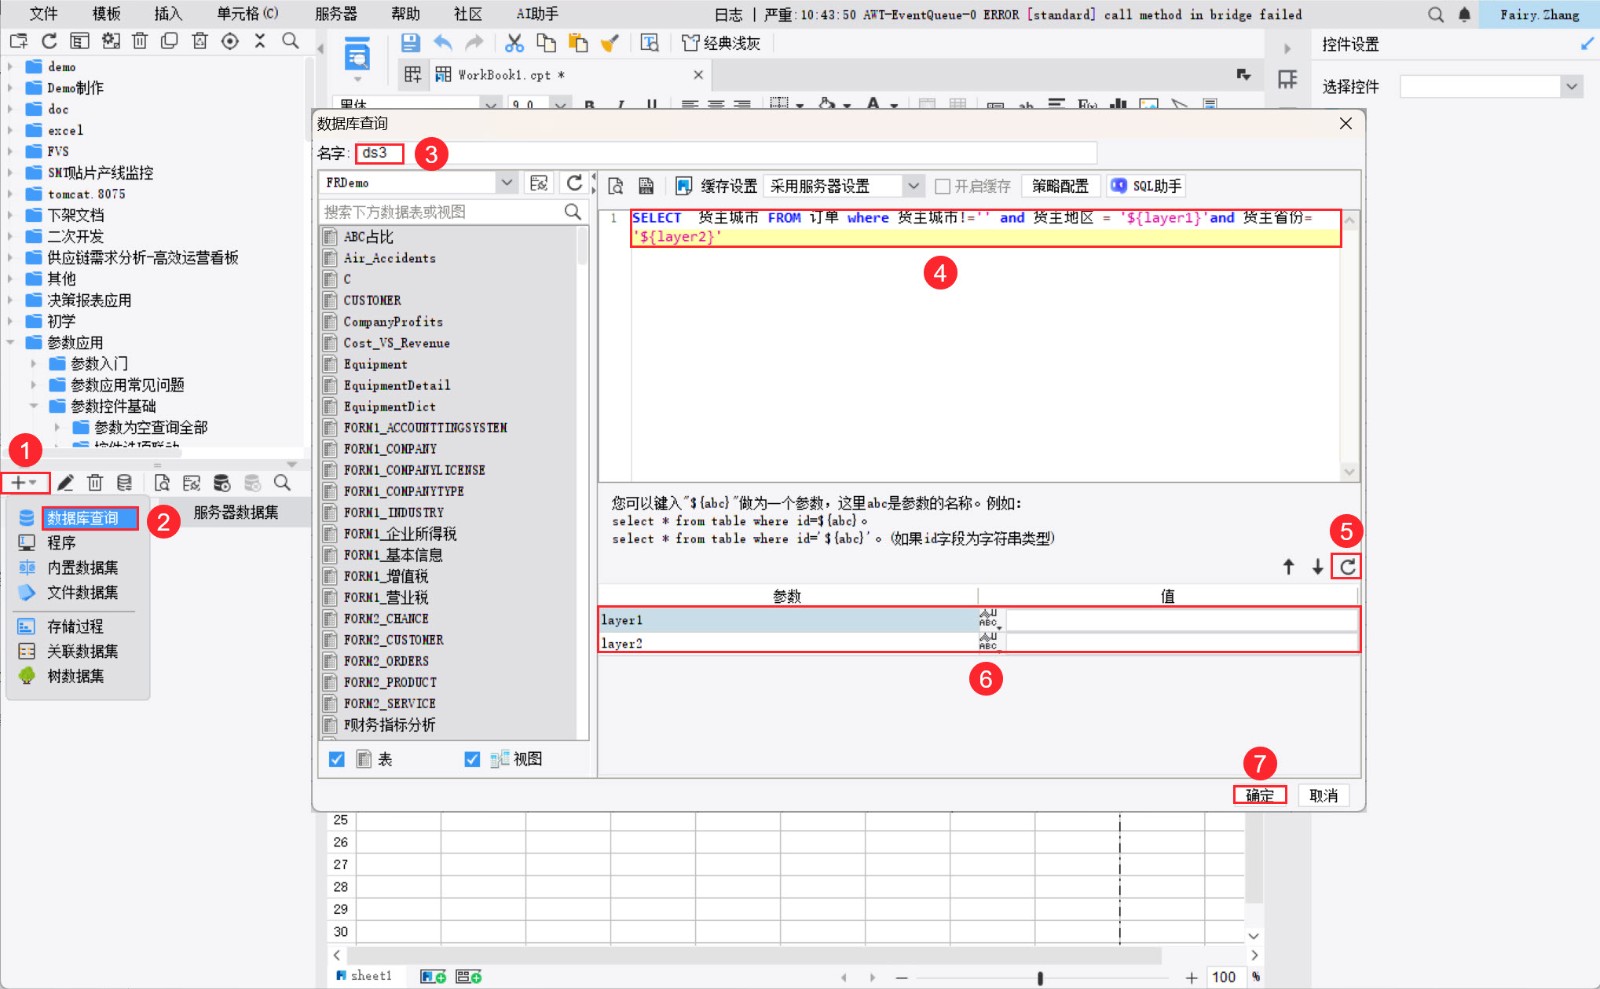Image resolution: width=1600 pixels, height=989 pixels.
Task: Switch to the 服务器数据集 tab
Action: 236,513
